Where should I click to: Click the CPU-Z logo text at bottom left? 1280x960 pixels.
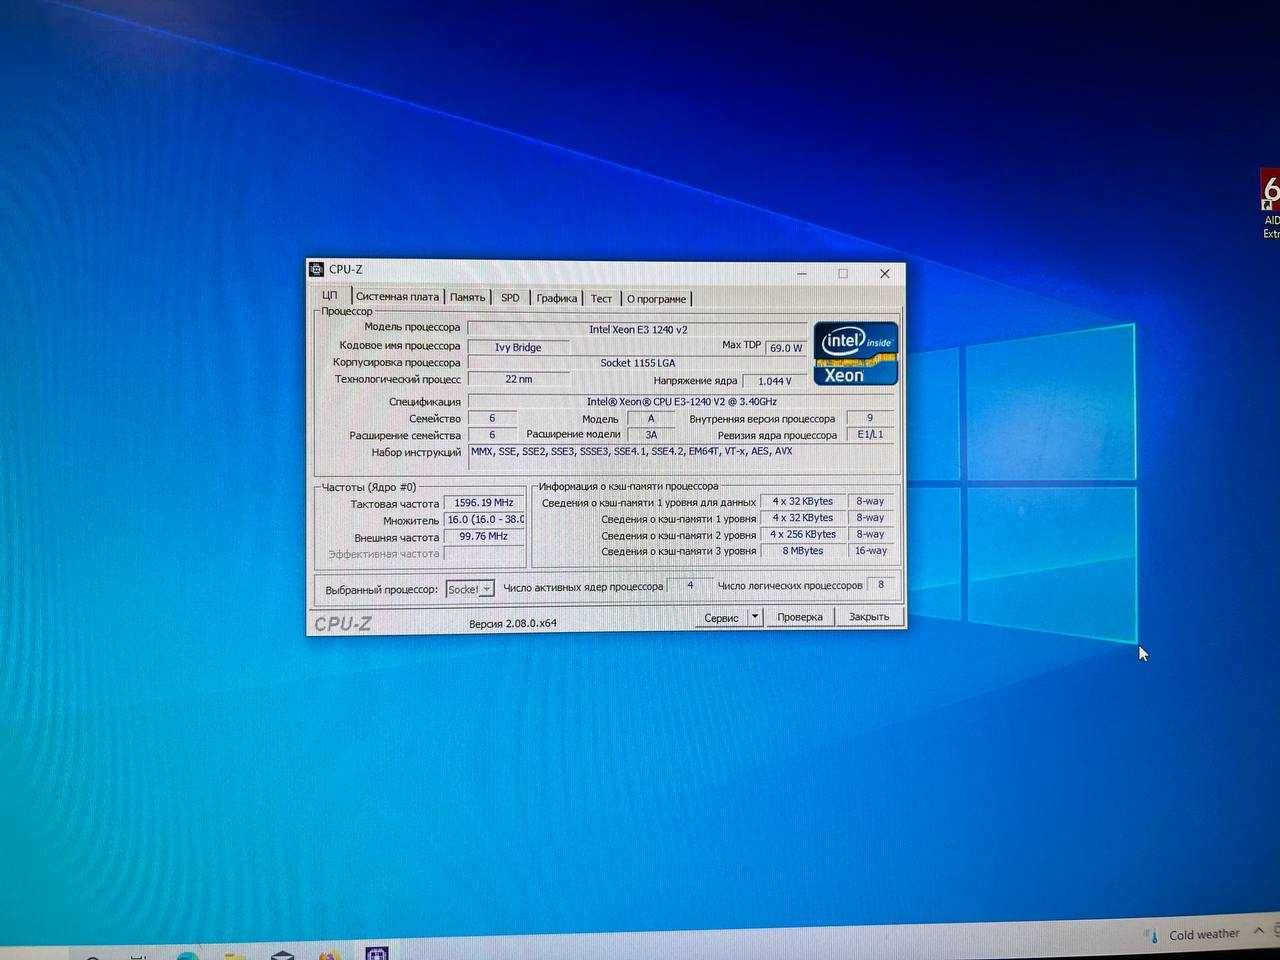coord(343,623)
